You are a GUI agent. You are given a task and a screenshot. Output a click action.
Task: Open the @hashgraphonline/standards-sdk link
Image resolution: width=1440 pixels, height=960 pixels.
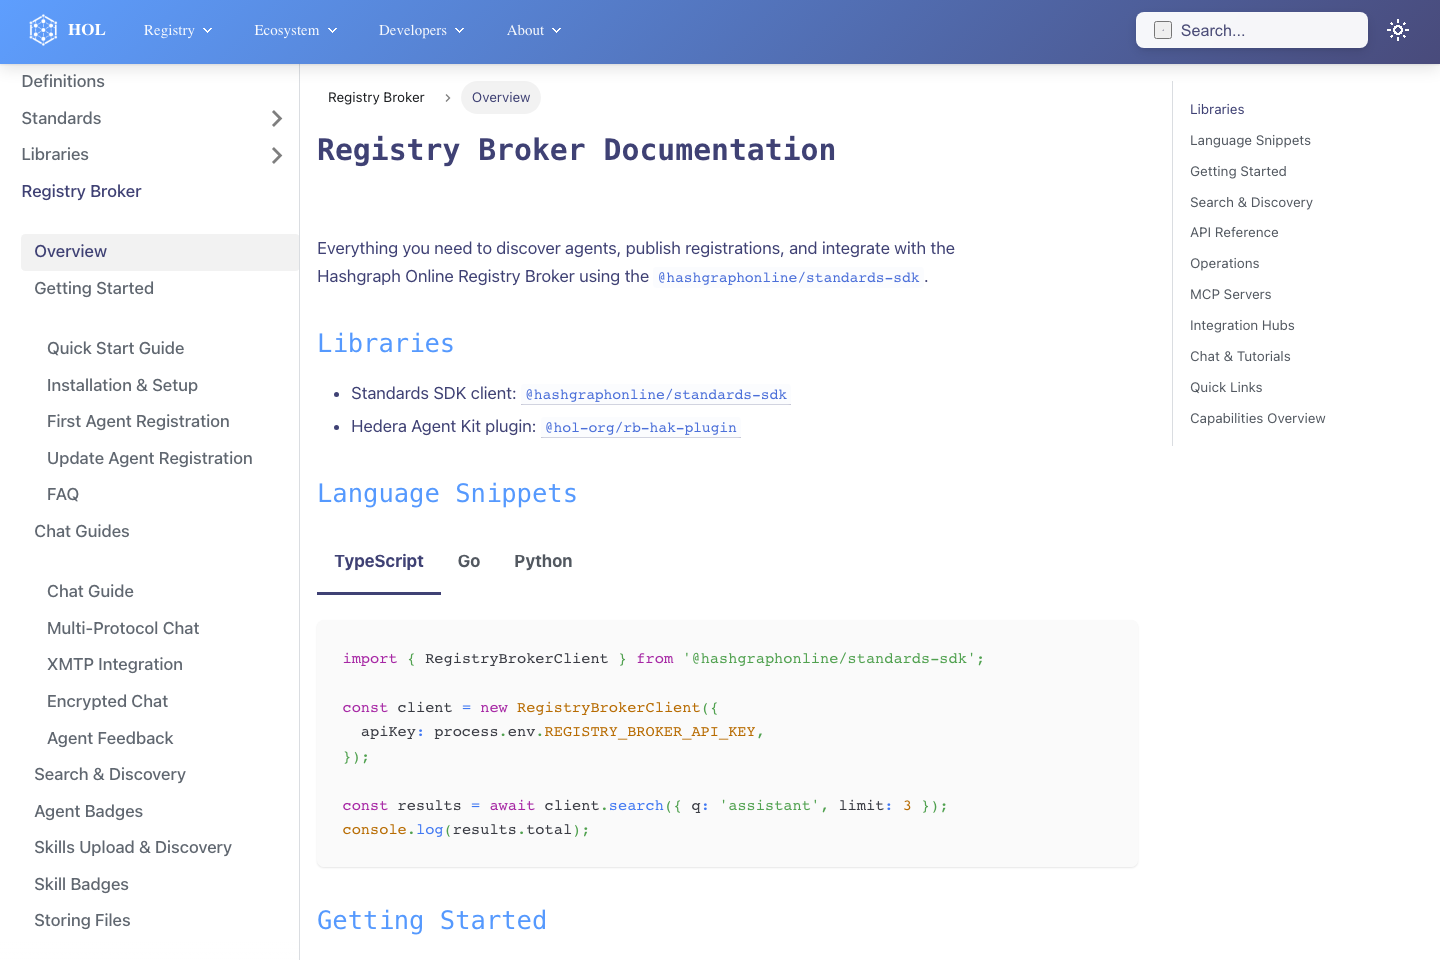tap(656, 394)
